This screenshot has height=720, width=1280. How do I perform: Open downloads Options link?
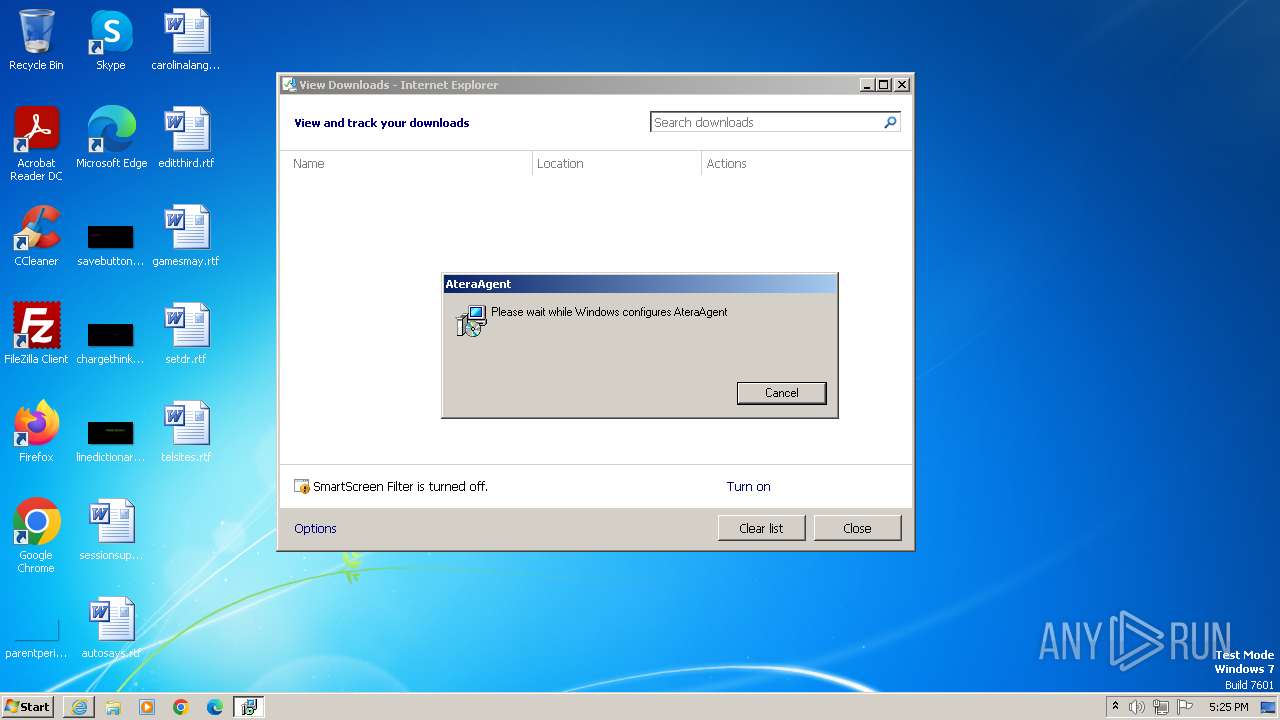[x=315, y=528]
